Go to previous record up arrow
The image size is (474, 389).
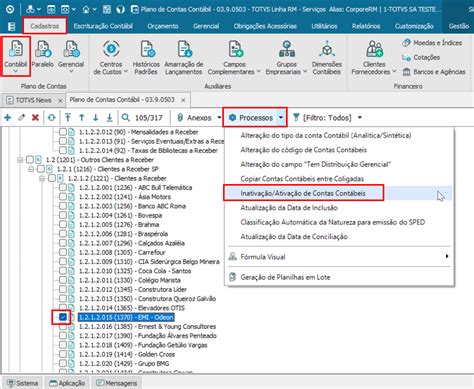(82, 118)
